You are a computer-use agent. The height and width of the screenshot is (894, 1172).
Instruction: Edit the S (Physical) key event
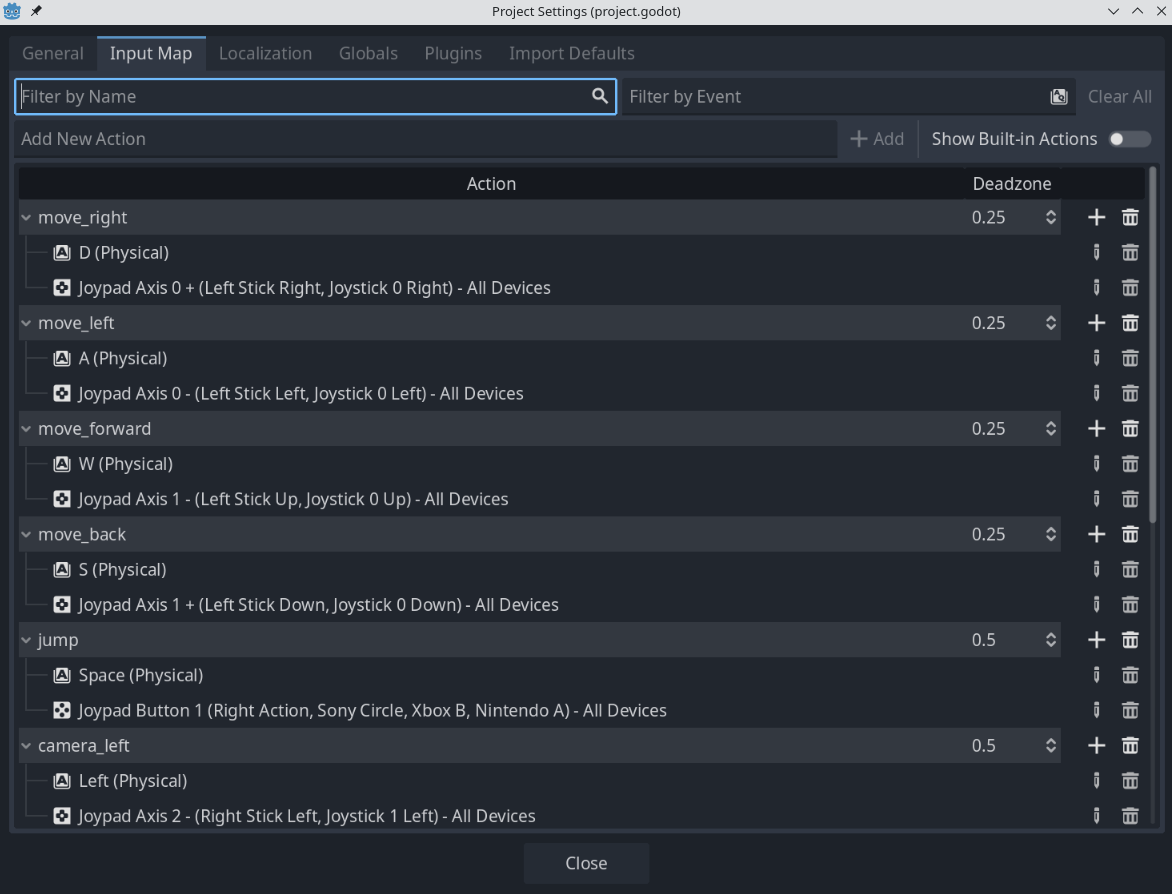point(1096,570)
